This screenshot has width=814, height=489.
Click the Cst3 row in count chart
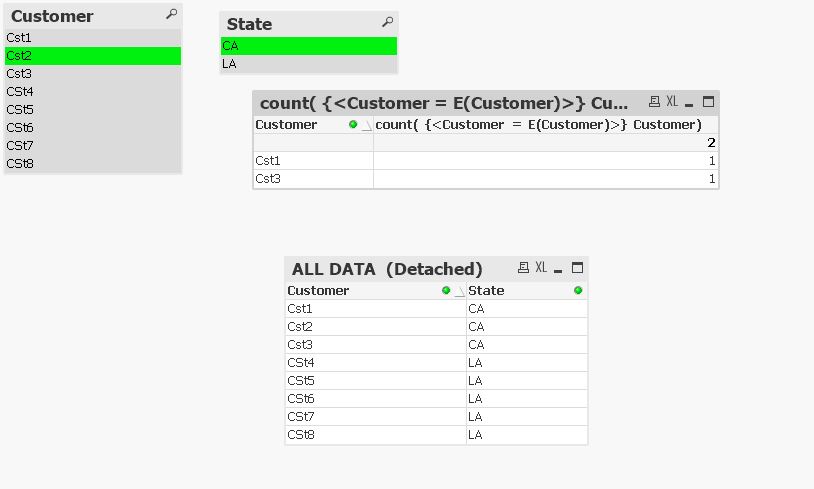pyautogui.click(x=312, y=179)
